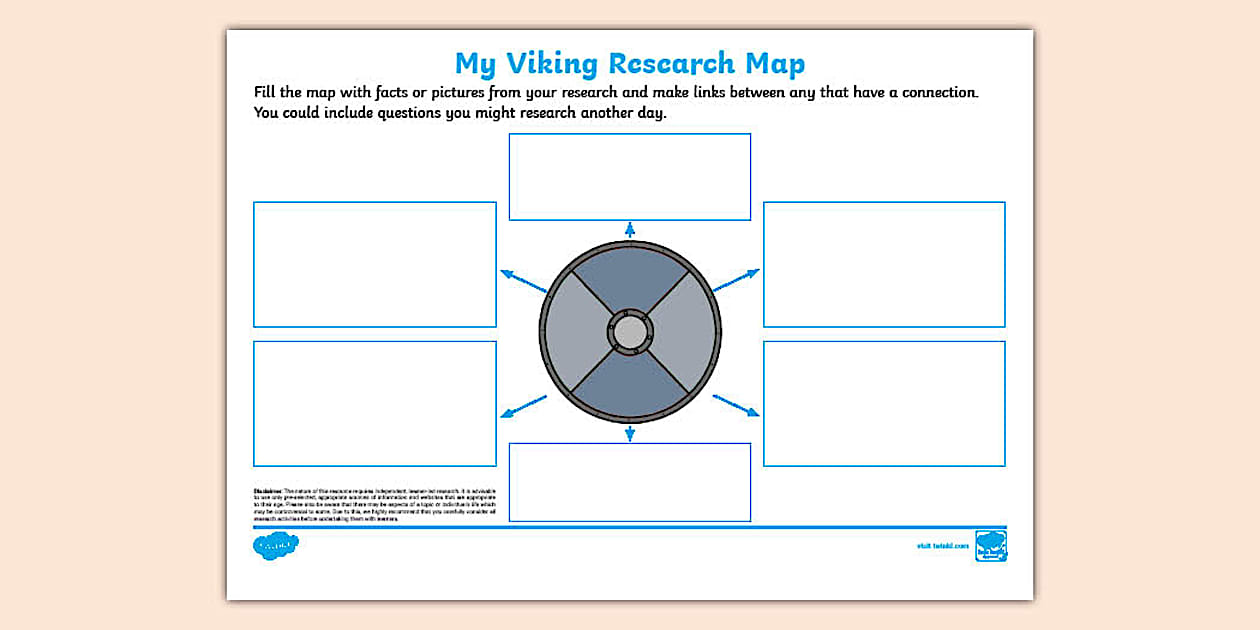Click the arrow pointing up from shield
Viewport: 1260px width, 630px height.
point(630,230)
